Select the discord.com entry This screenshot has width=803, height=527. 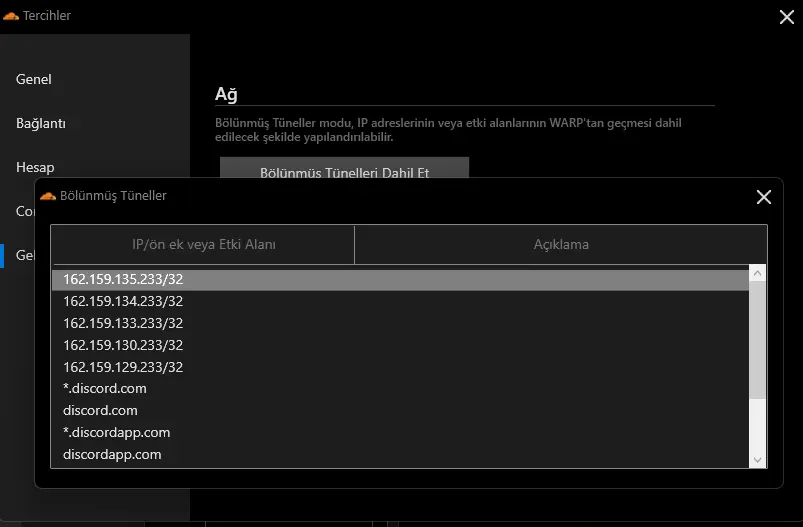pyautogui.click(x=400, y=411)
